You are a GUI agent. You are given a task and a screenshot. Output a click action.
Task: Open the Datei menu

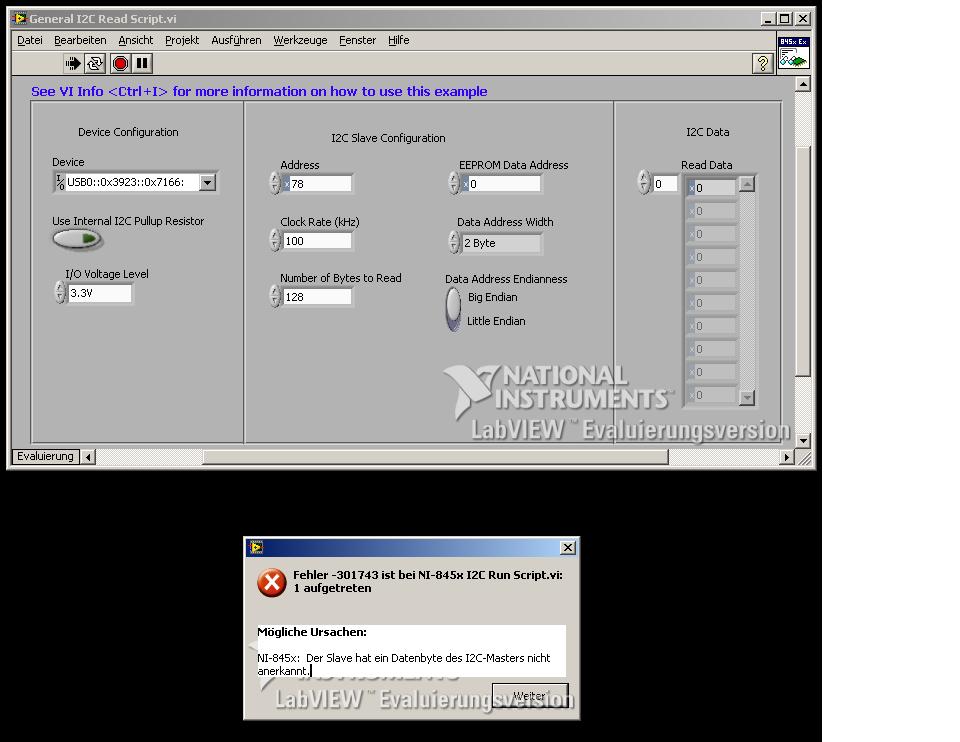click(x=30, y=40)
